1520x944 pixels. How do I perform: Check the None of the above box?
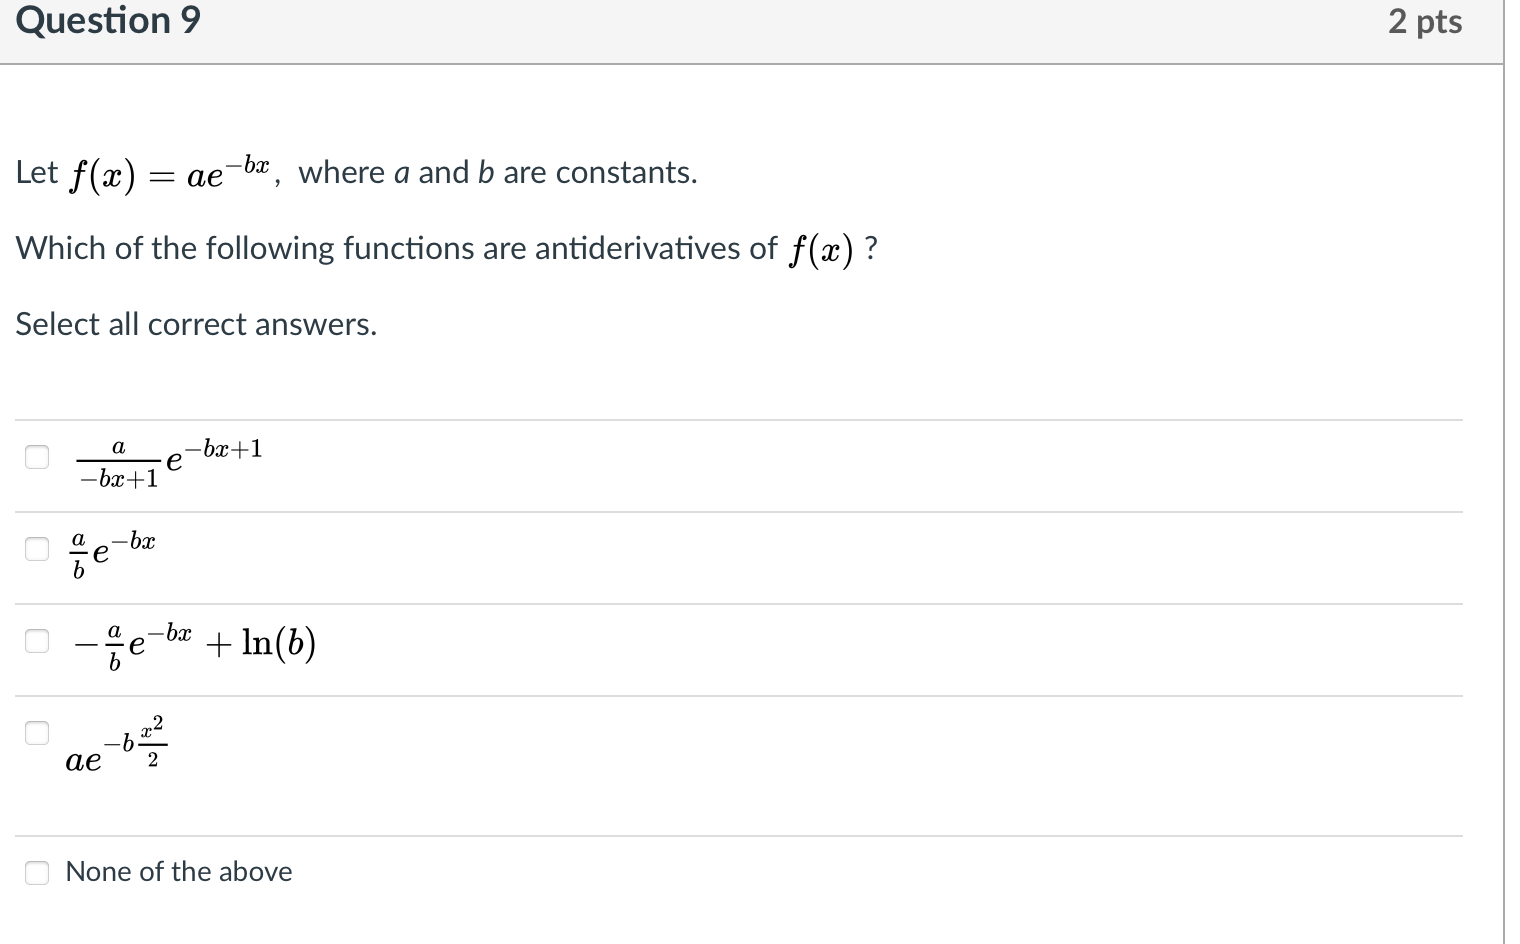click(x=37, y=873)
